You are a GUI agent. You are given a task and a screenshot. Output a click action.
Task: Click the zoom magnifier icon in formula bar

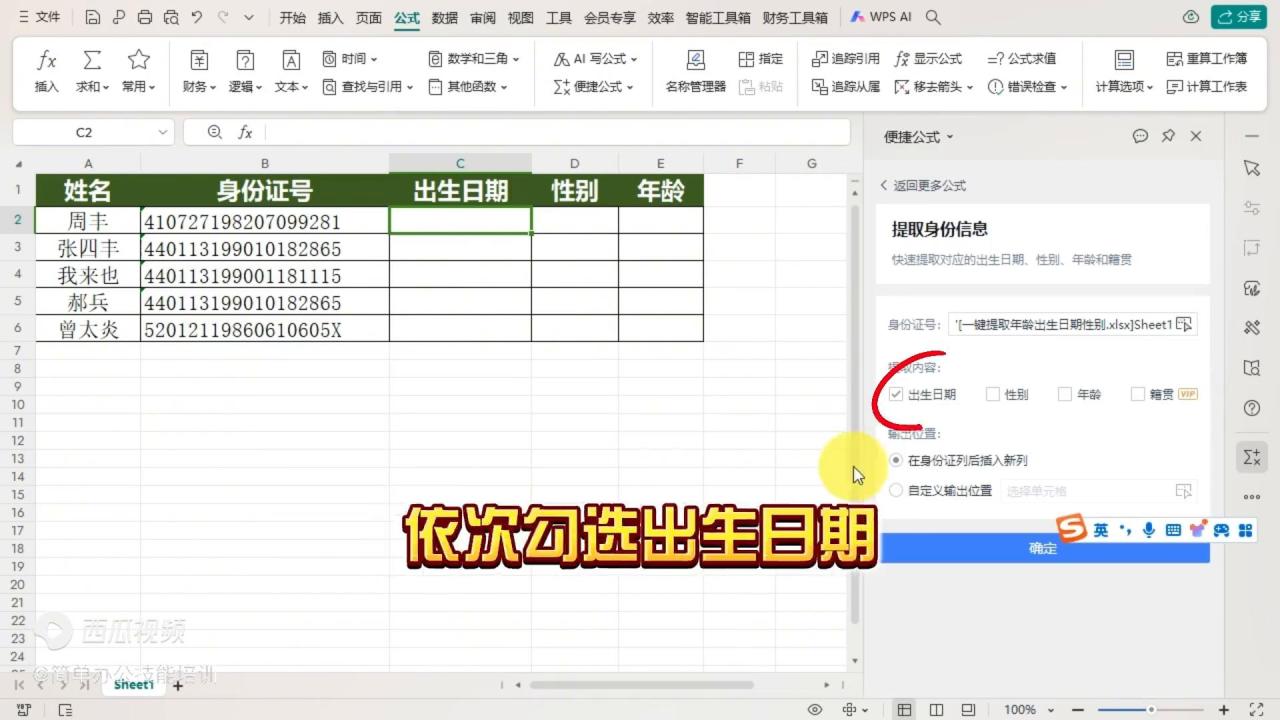coord(214,132)
